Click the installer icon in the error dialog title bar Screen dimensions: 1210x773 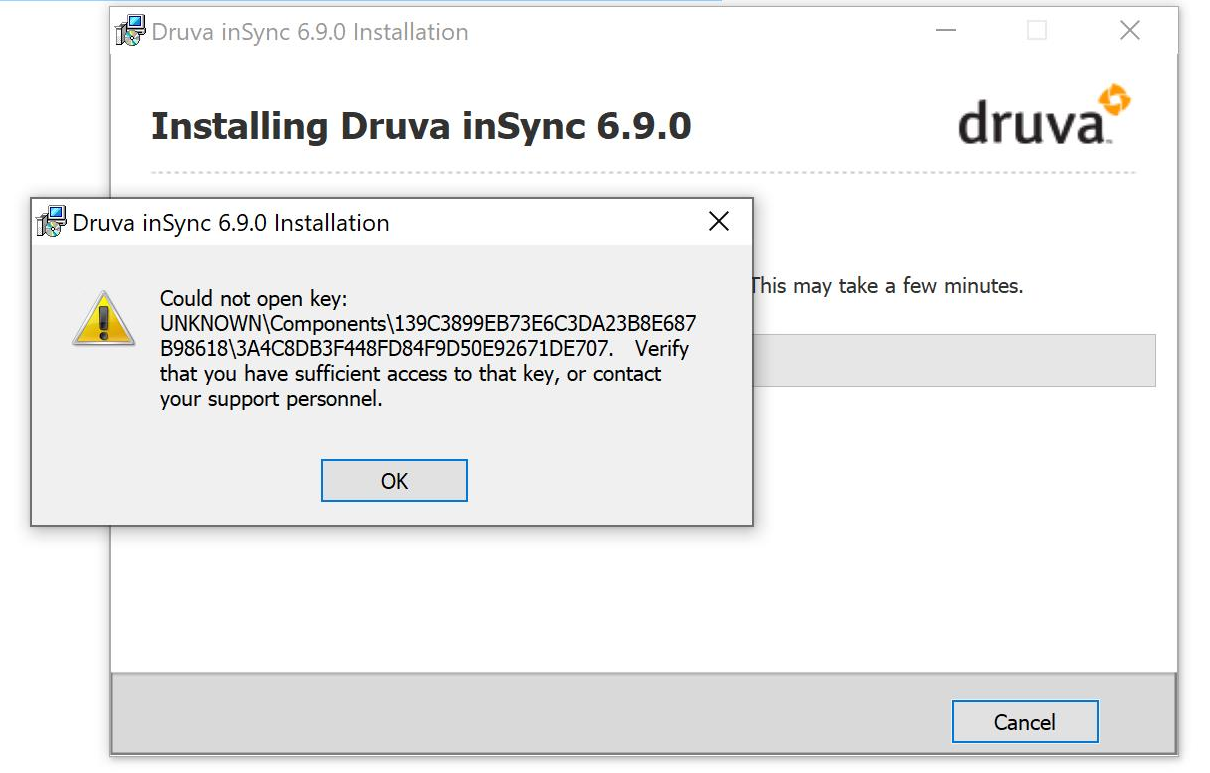point(51,222)
